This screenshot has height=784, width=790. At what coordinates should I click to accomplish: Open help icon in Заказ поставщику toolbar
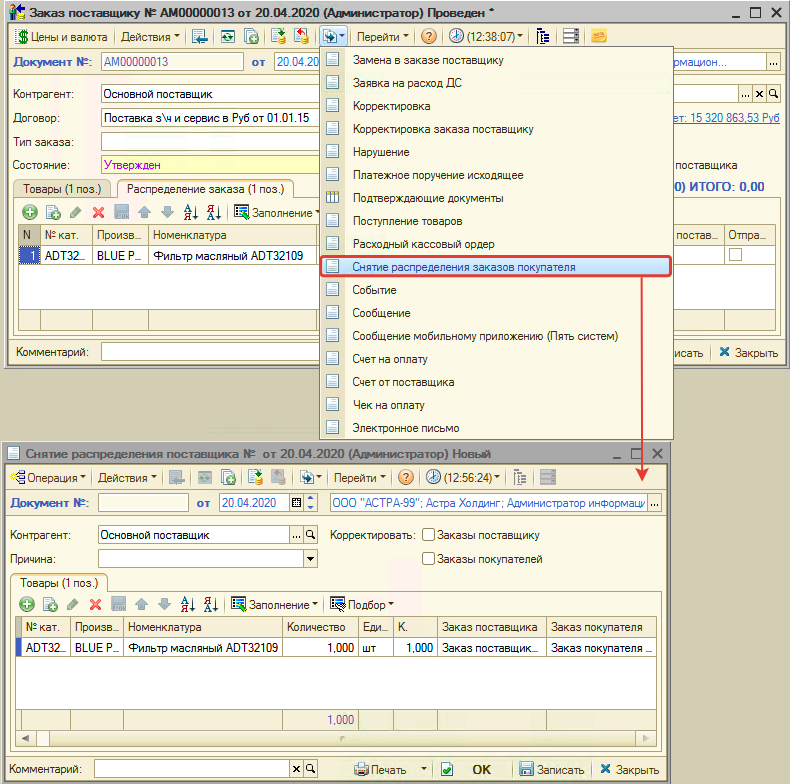(x=428, y=37)
